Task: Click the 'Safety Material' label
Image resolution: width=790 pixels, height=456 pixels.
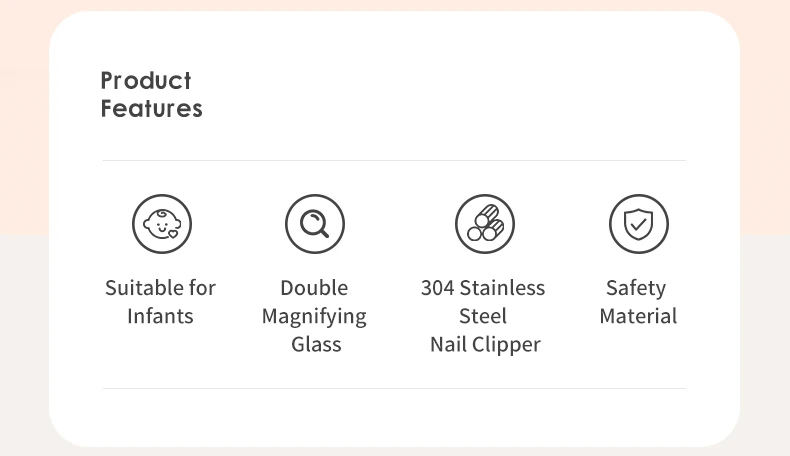Action: pyautogui.click(x=638, y=302)
